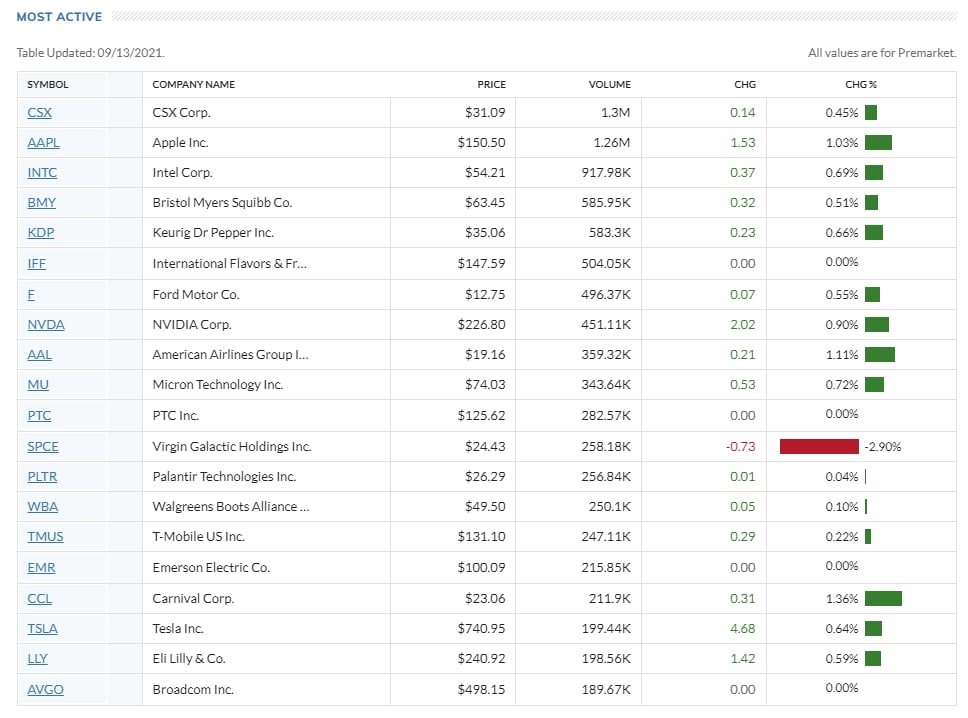The image size is (968, 718).
Task: Click the F symbol for Ford
Action: pyautogui.click(x=31, y=294)
